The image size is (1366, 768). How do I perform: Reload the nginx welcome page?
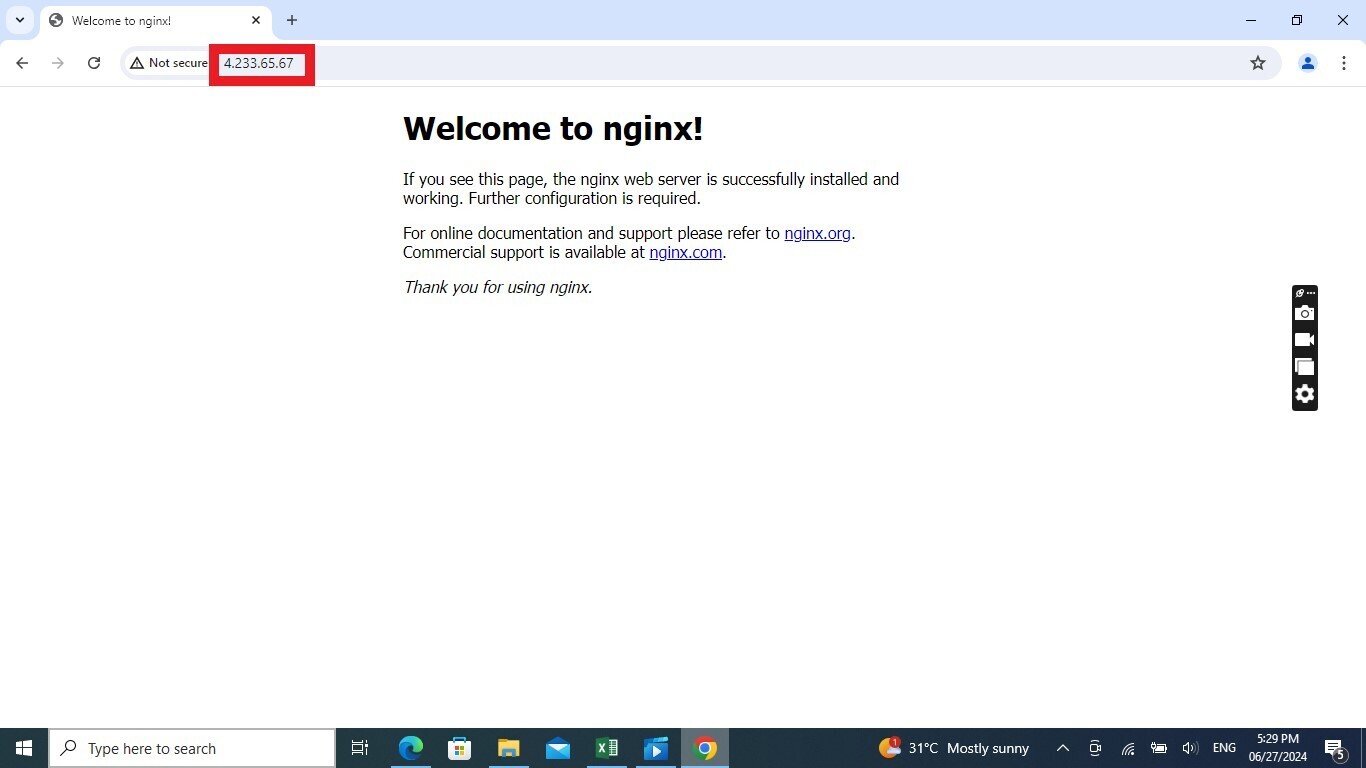click(x=94, y=63)
